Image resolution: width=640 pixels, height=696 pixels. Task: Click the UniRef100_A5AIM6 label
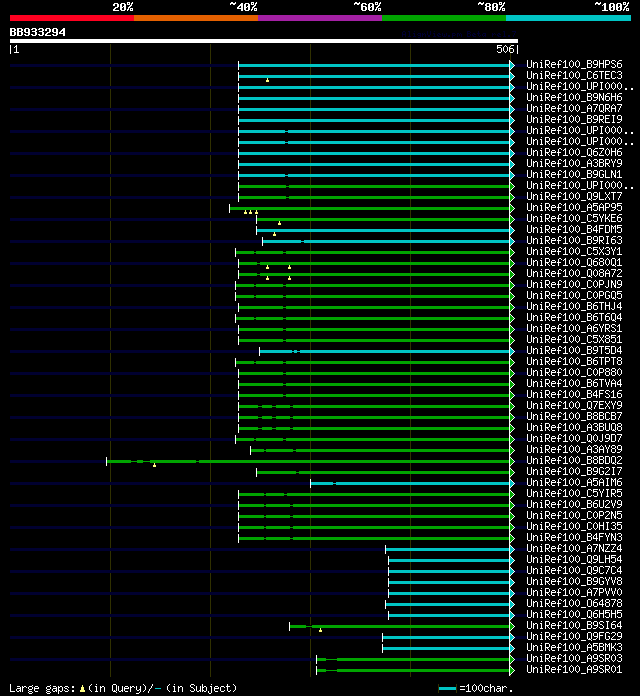coord(574,482)
